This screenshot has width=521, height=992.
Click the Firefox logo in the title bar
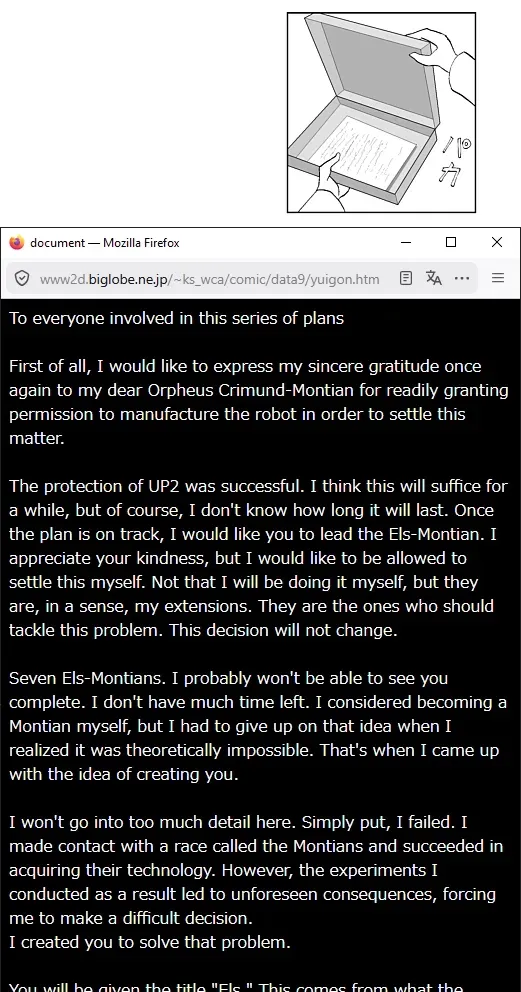click(16, 242)
